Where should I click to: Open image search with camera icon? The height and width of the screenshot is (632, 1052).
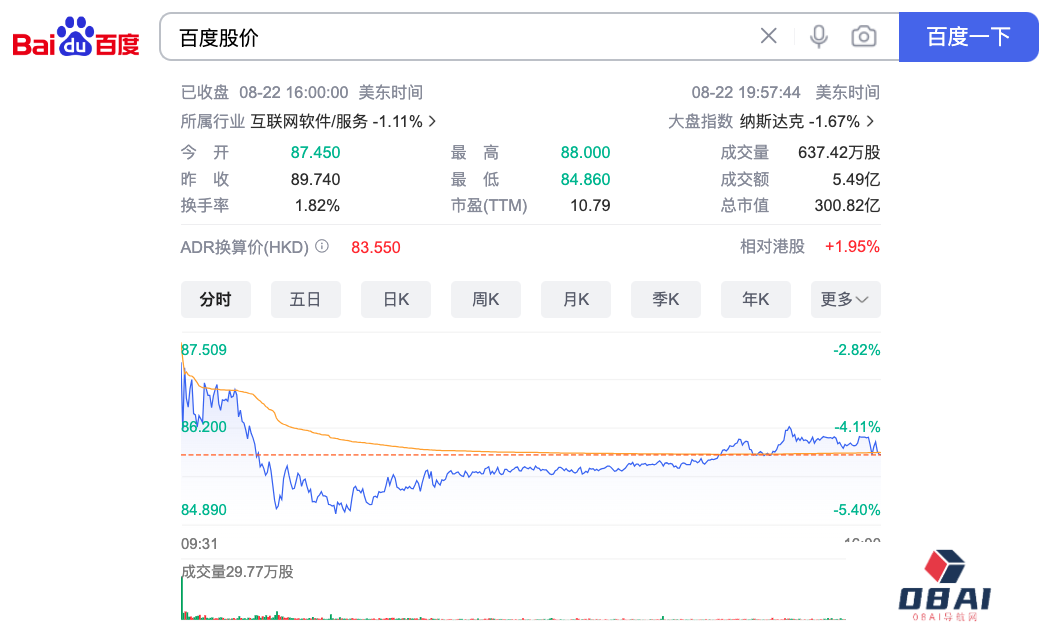pyautogui.click(x=863, y=37)
